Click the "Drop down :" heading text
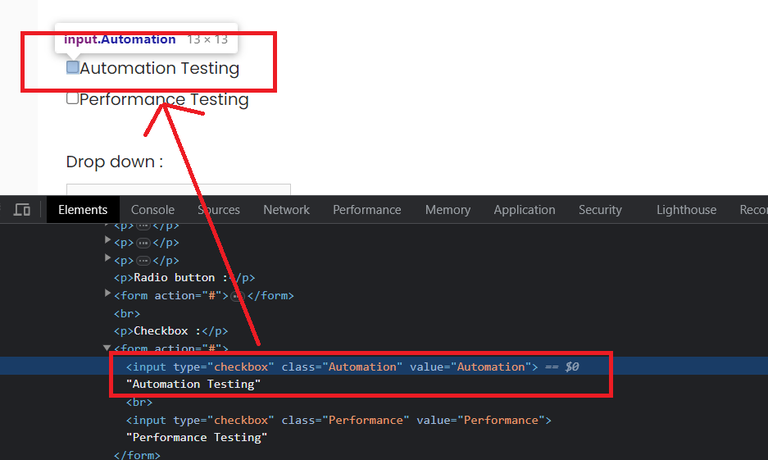Viewport: 768px width, 460px height. click(115, 162)
